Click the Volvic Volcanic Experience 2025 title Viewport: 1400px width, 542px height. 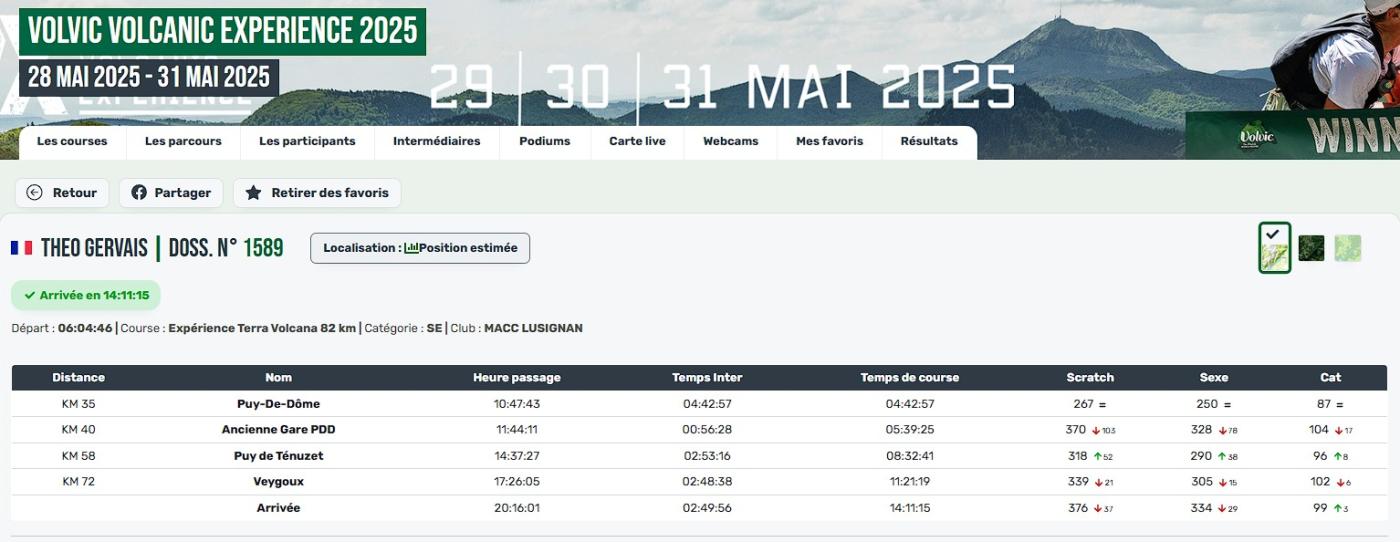[x=222, y=31]
